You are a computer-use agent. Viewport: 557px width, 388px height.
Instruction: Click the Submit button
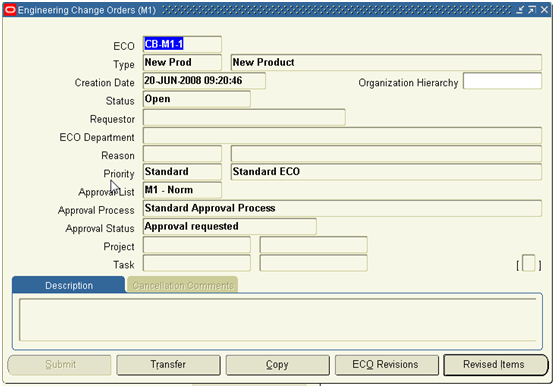click(60, 365)
